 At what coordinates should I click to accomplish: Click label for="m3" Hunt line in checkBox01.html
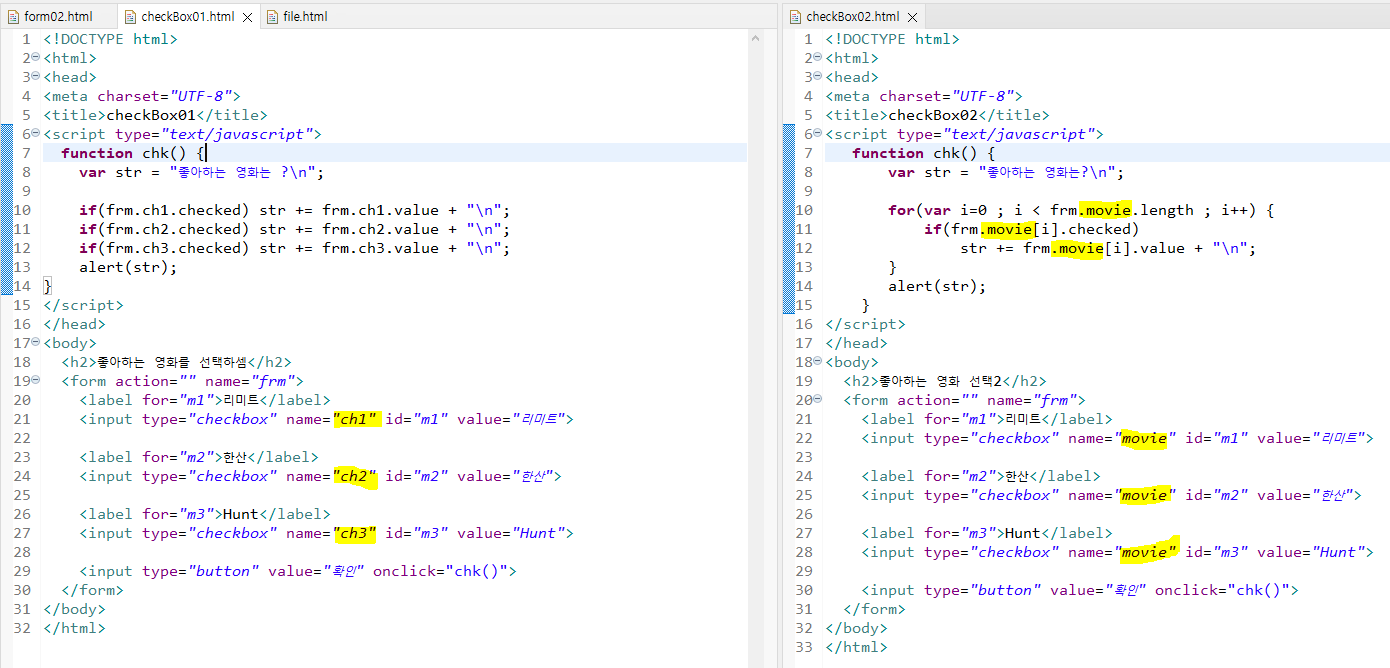click(x=205, y=514)
